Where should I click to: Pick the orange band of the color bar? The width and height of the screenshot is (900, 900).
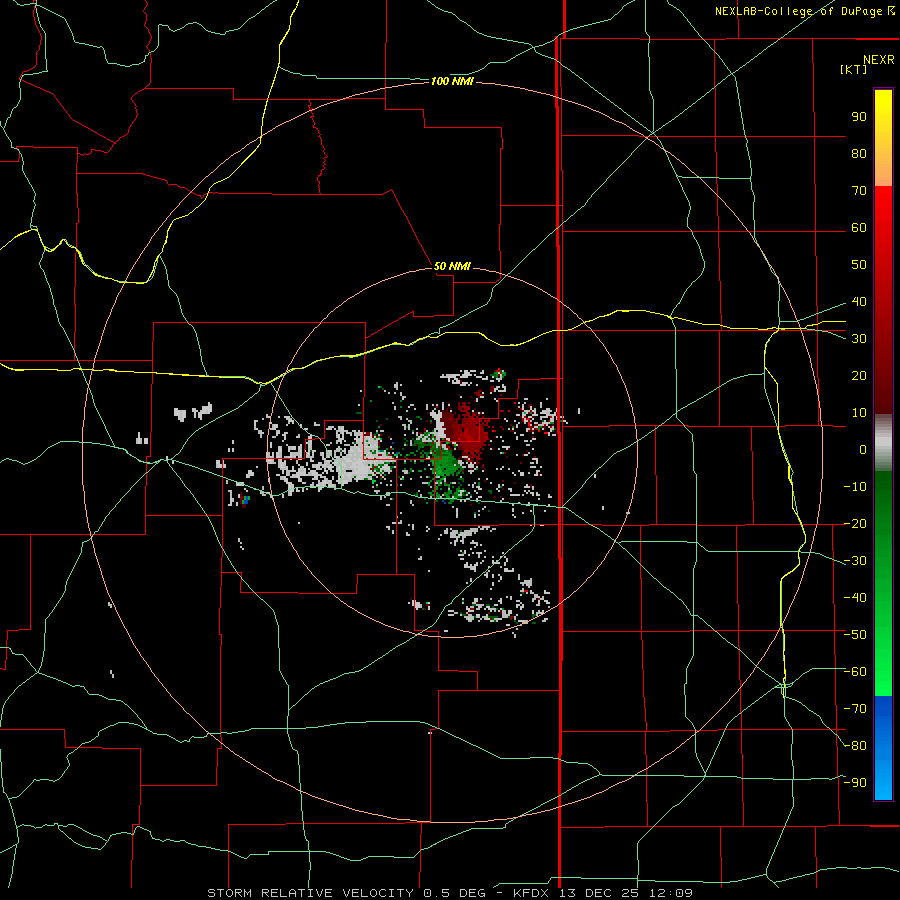click(x=883, y=172)
